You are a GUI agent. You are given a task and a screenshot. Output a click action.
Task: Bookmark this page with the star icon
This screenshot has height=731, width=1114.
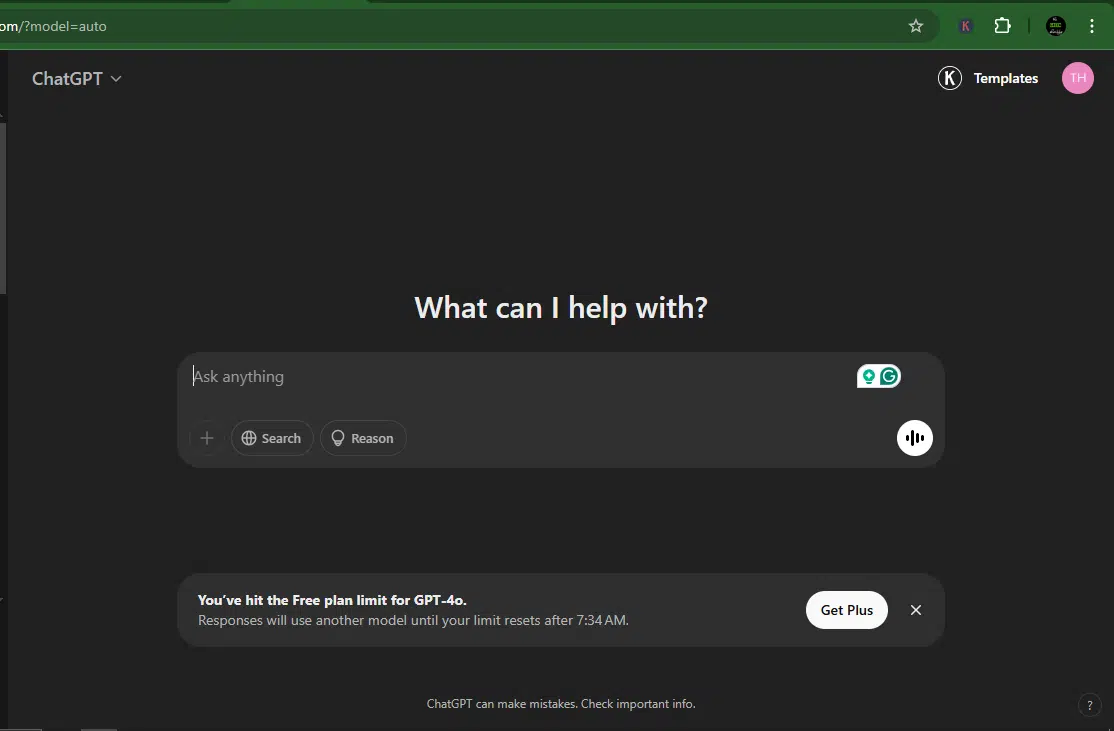(x=916, y=26)
